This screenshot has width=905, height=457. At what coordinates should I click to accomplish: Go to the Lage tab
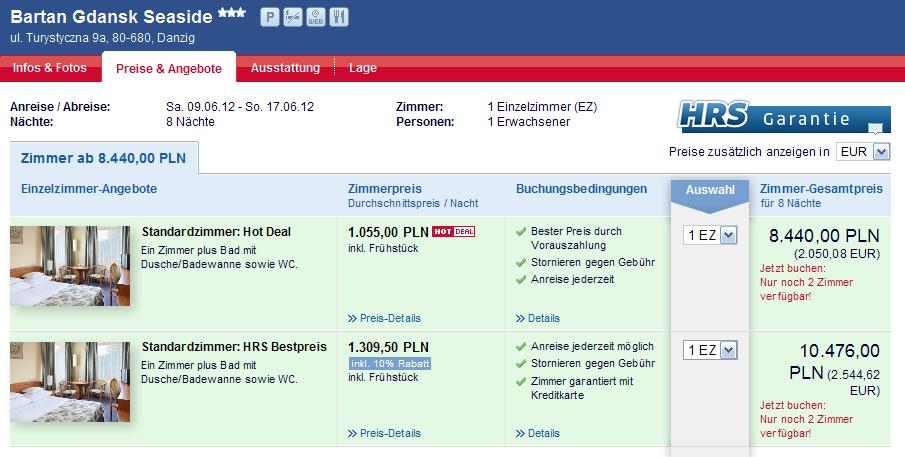click(363, 68)
